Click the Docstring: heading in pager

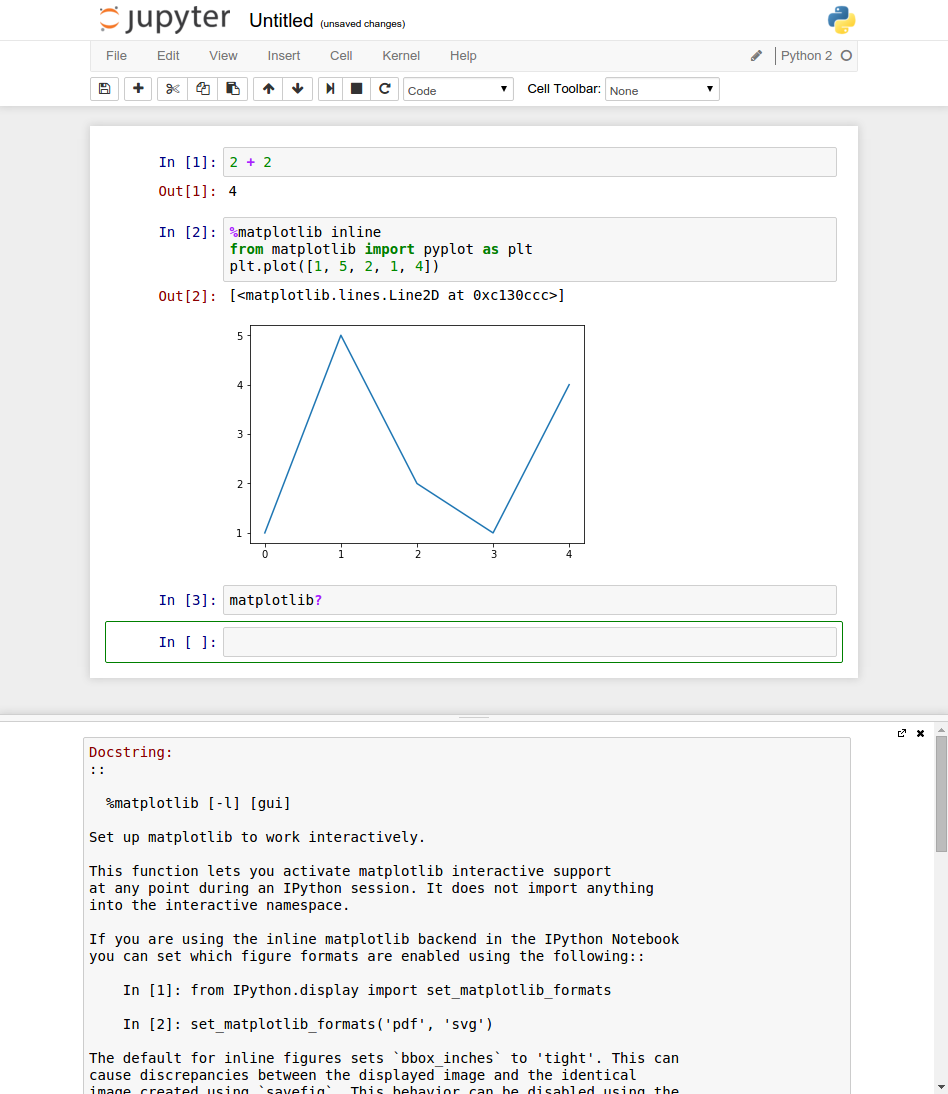[130, 752]
